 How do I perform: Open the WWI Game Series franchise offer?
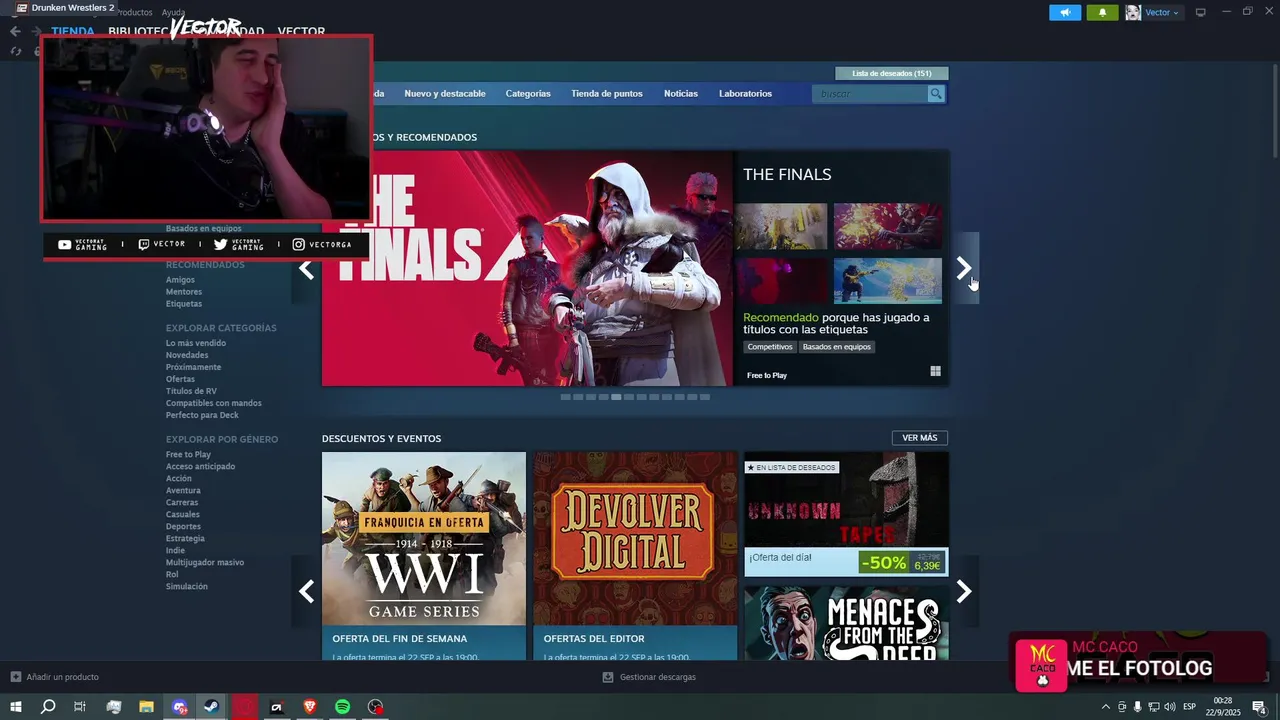point(424,555)
